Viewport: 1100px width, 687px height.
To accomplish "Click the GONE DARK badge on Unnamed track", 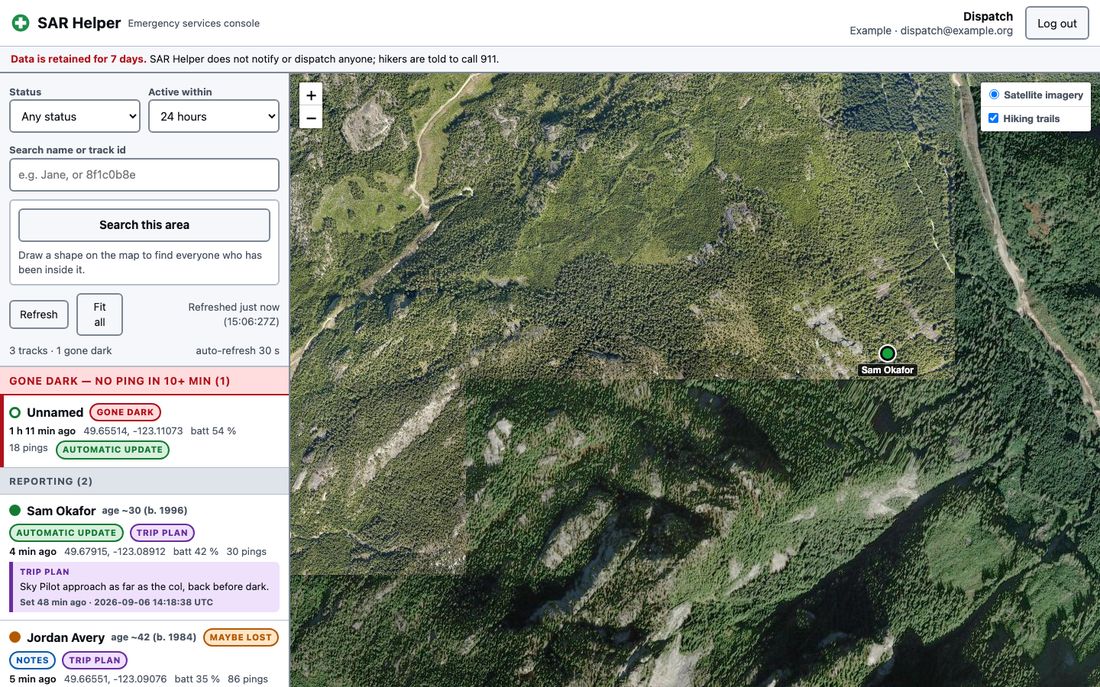I will tap(125, 413).
